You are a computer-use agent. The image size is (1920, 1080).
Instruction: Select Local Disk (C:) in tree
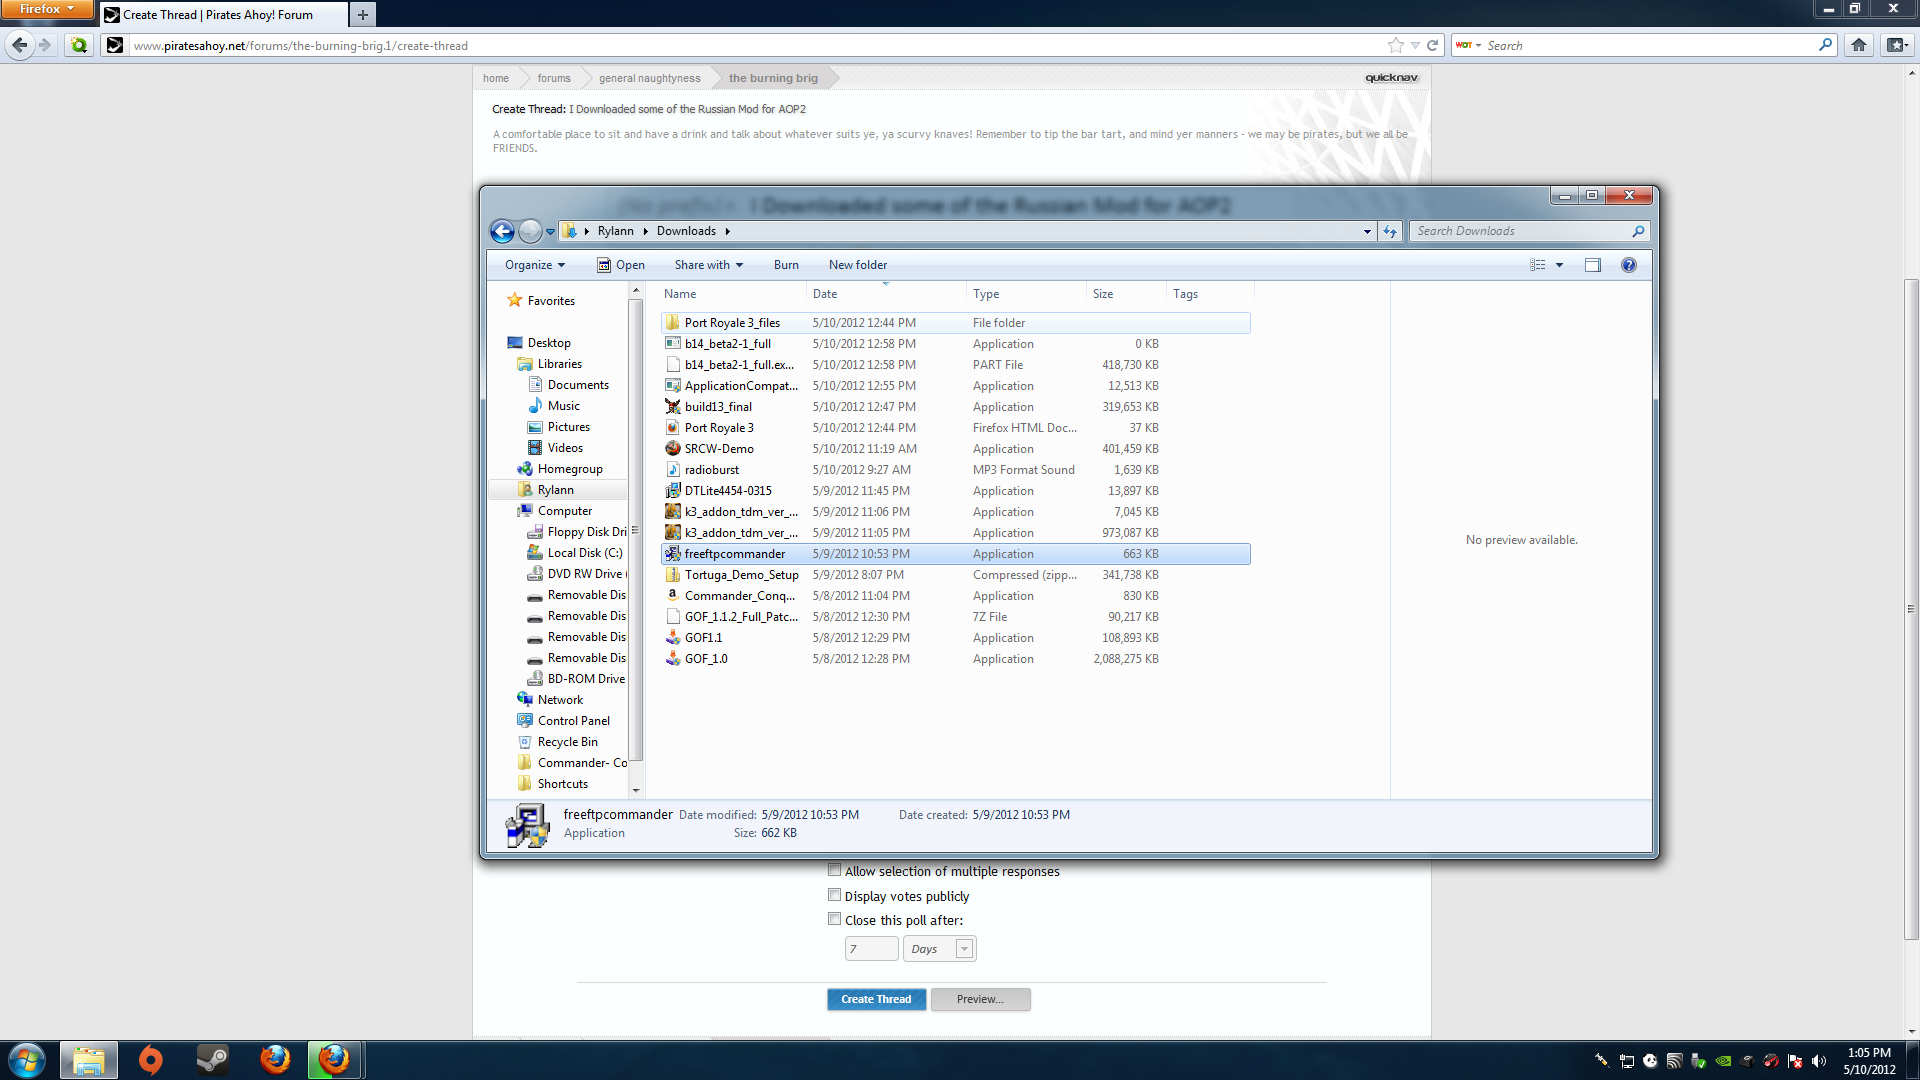(584, 553)
